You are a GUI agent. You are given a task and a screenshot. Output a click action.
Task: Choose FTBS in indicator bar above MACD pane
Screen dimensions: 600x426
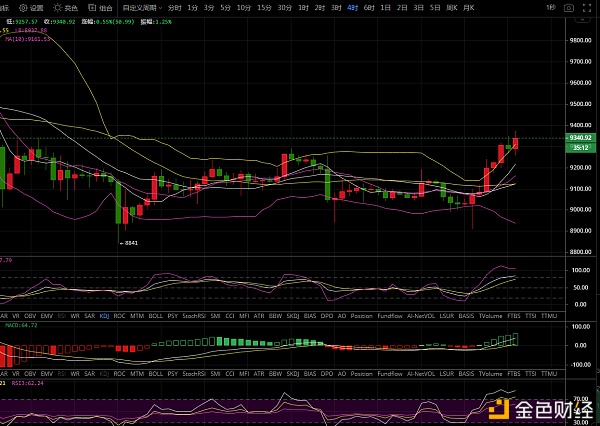514,316
